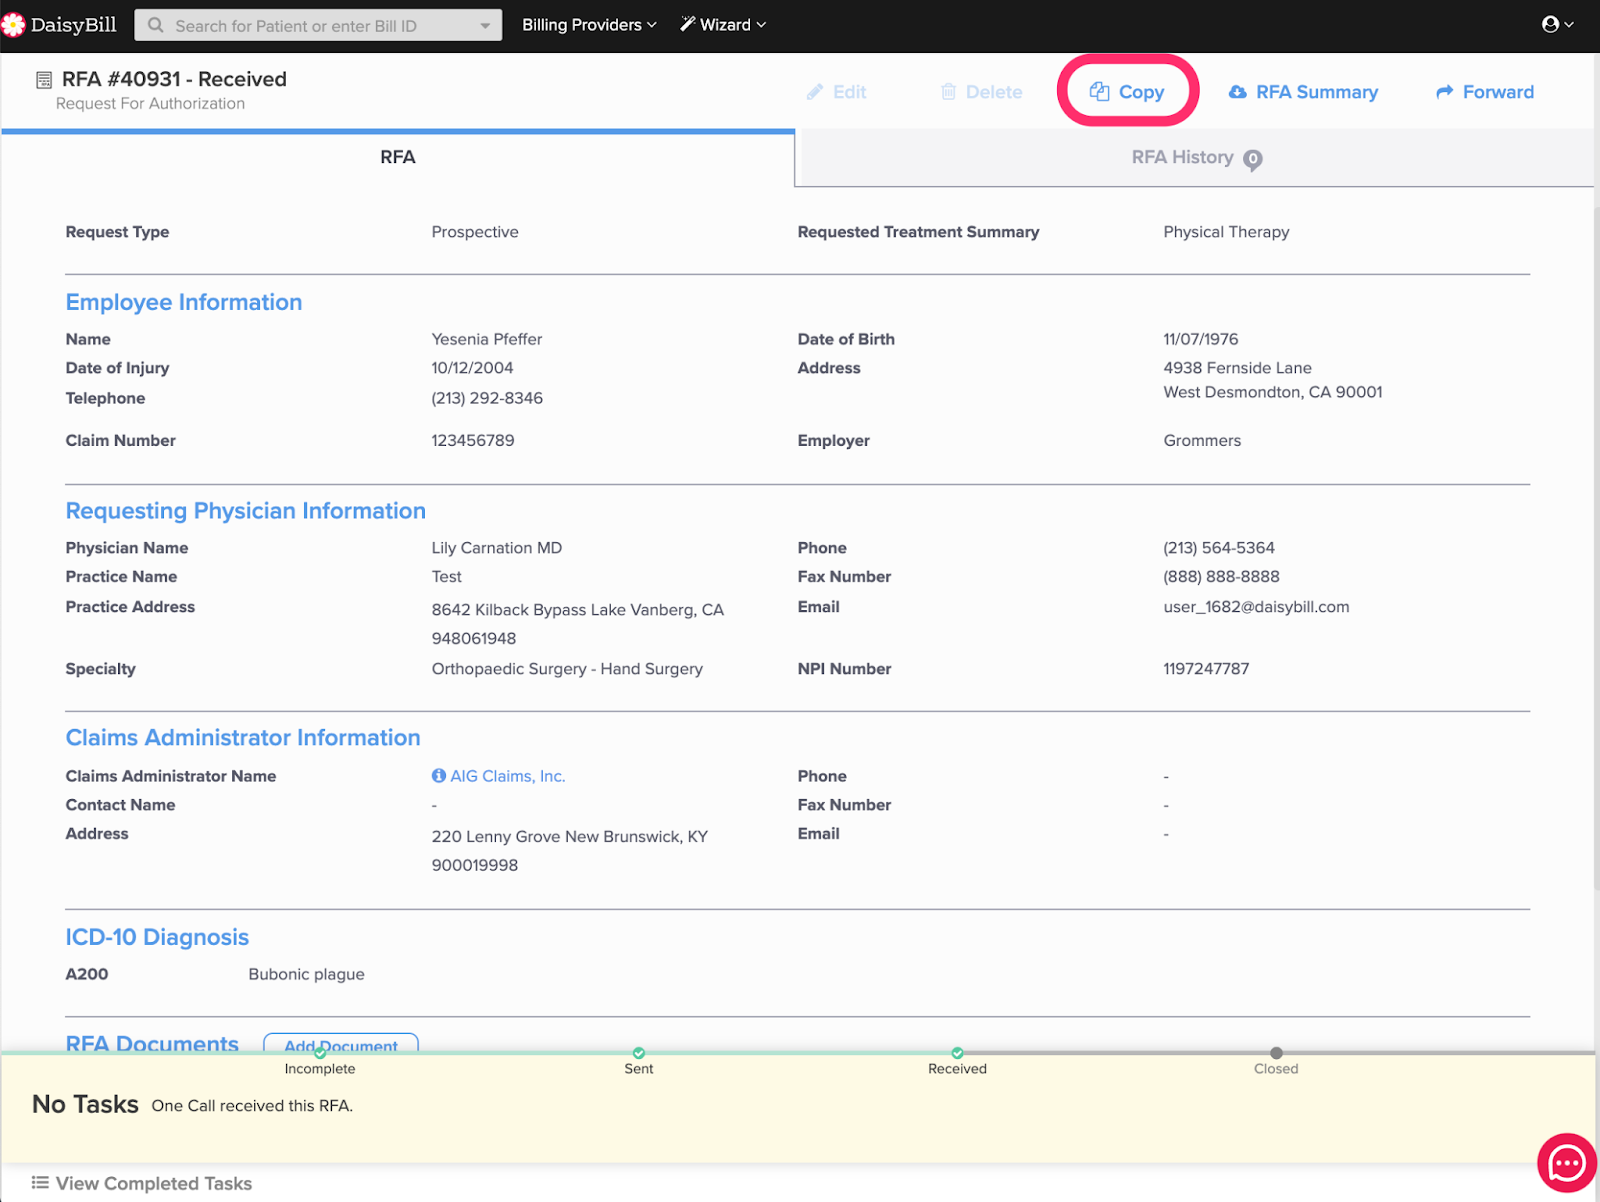This screenshot has width=1600, height=1202.
Task: Open the Wizard dropdown menu
Action: [723, 25]
